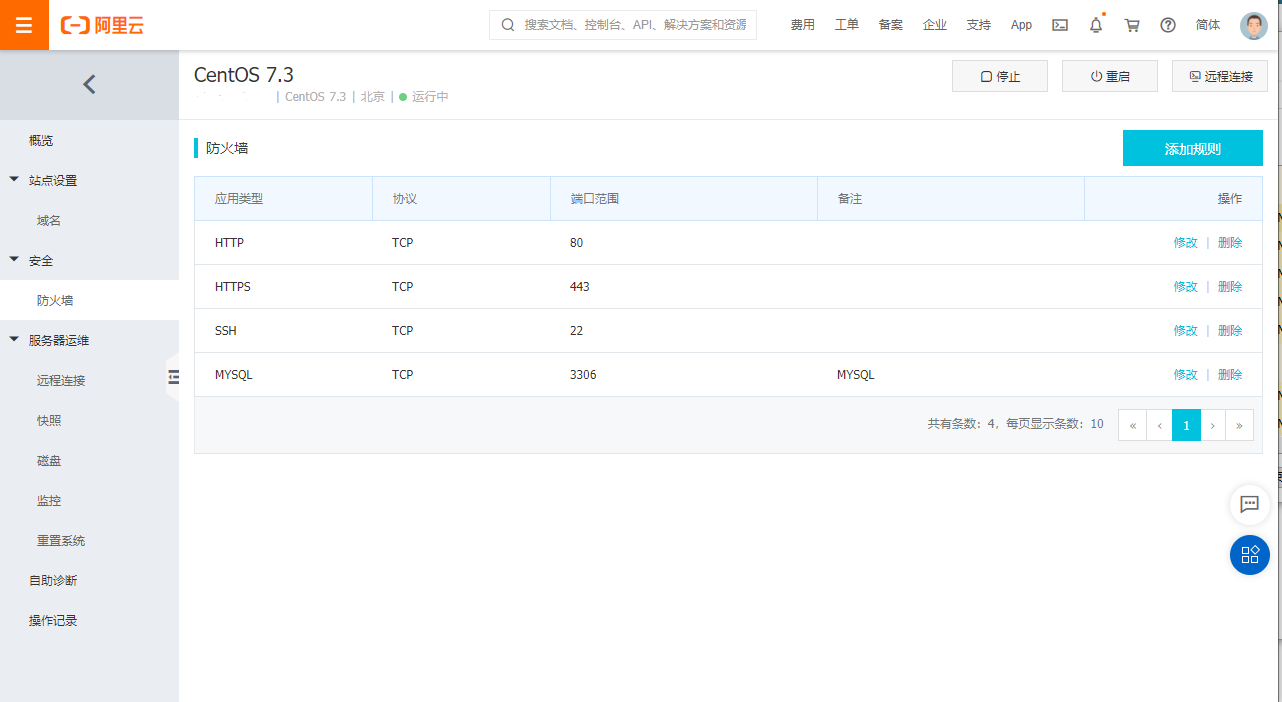Open the user avatar profile menu
1282x702 pixels.
1253,25
